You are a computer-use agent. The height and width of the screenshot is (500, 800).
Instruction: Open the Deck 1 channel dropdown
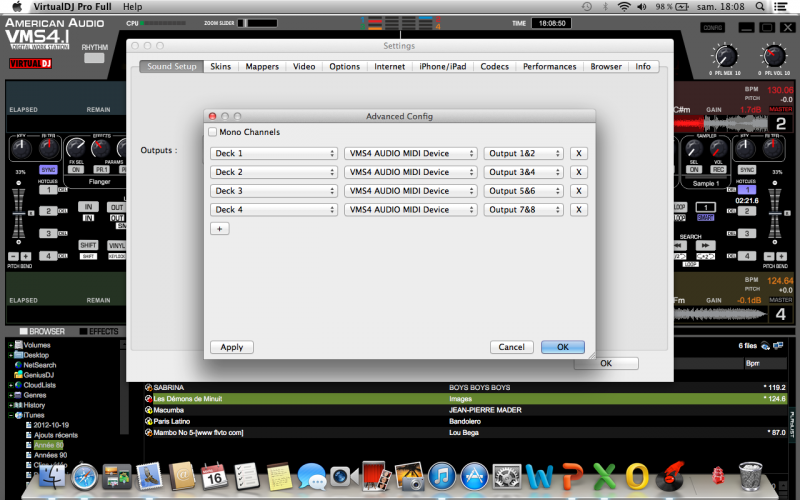(273, 154)
